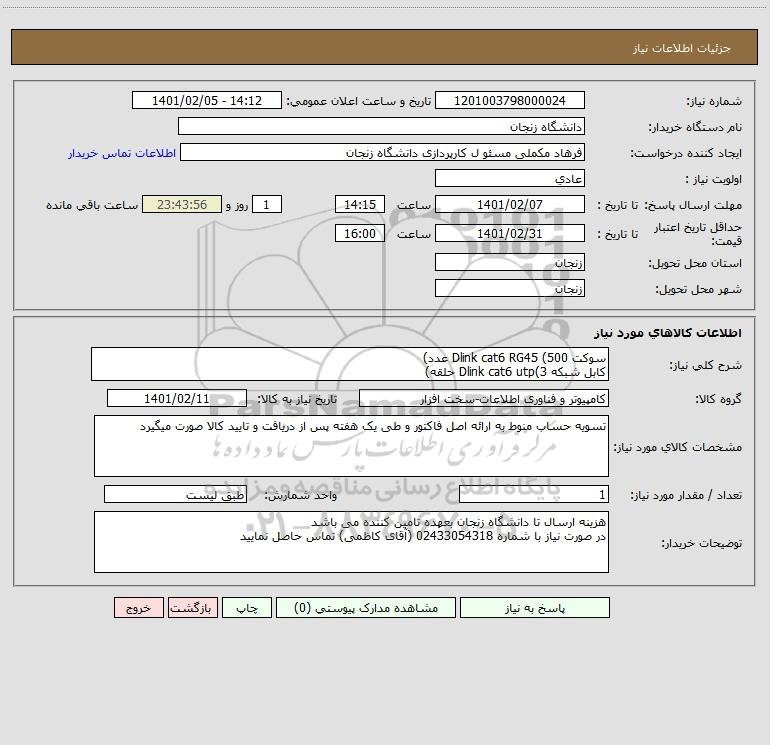Viewport: 770px width, 745px height.
Task: Click the label 'نام دستگاه خریدار:'
Action: click(695, 127)
